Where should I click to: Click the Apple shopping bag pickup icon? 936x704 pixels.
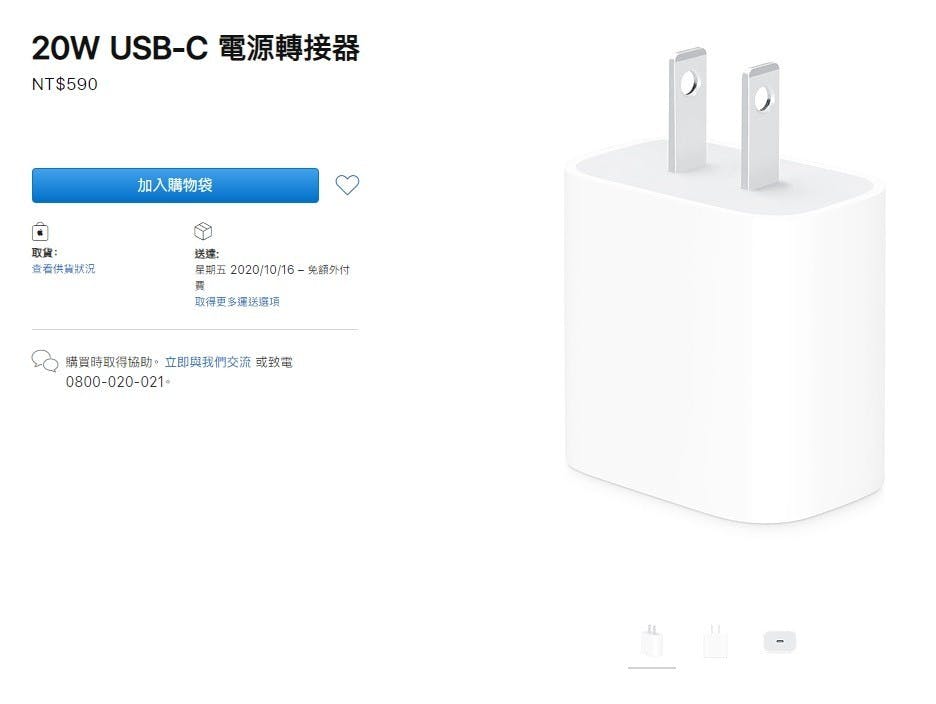40,231
